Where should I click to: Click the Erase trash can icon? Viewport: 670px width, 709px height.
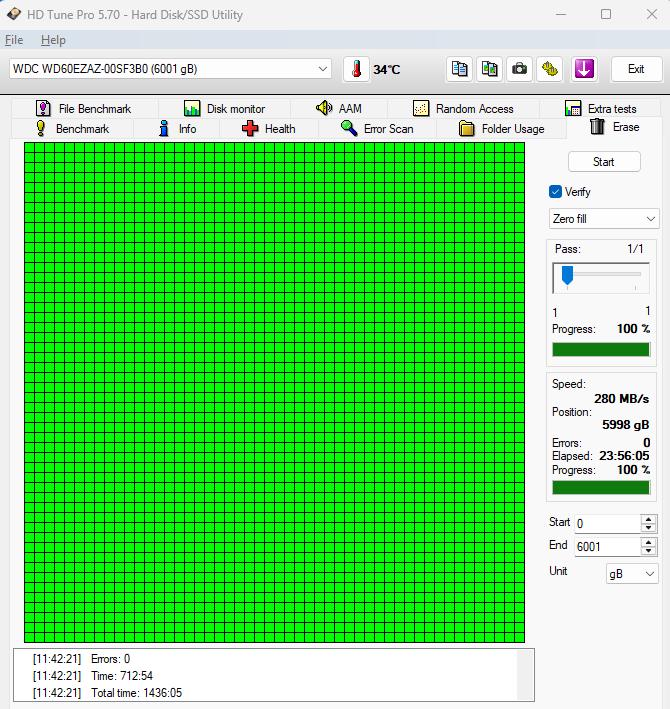[x=597, y=126]
